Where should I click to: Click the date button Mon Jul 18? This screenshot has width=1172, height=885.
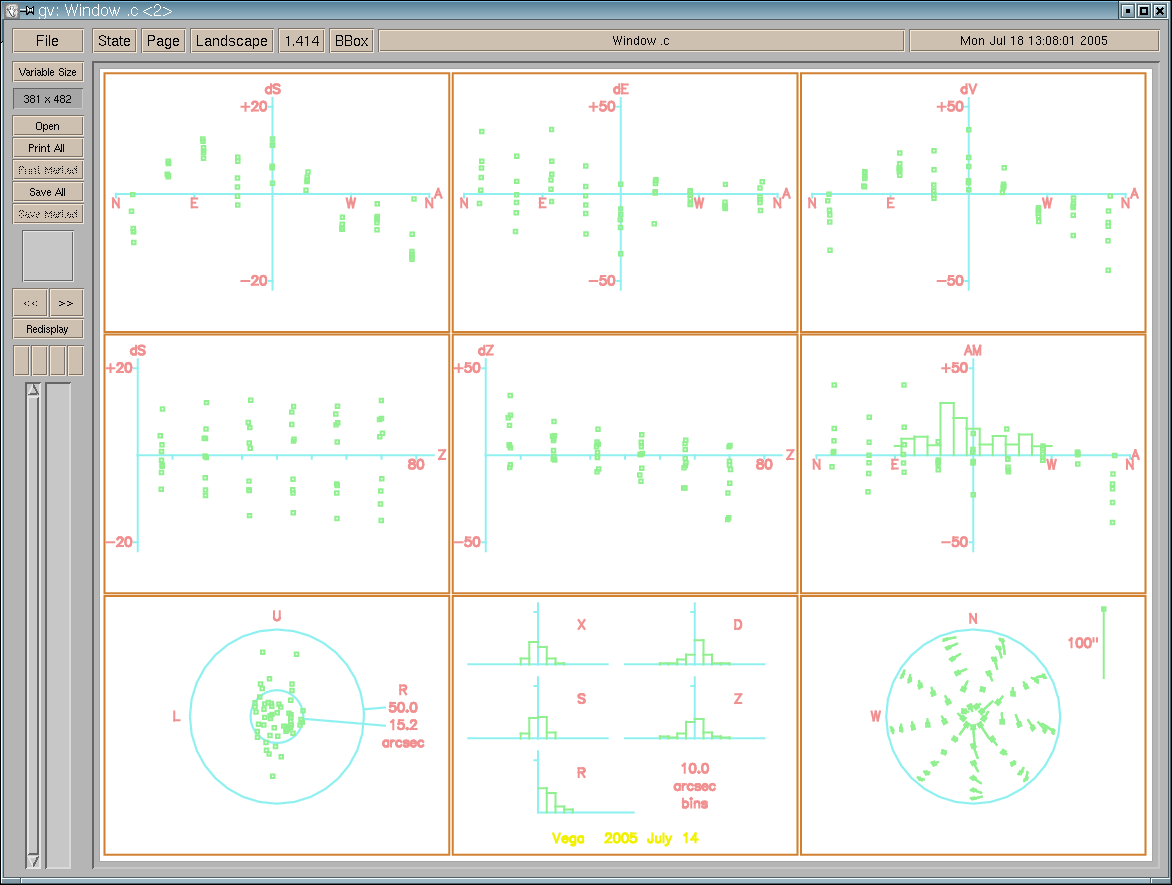pos(1034,40)
